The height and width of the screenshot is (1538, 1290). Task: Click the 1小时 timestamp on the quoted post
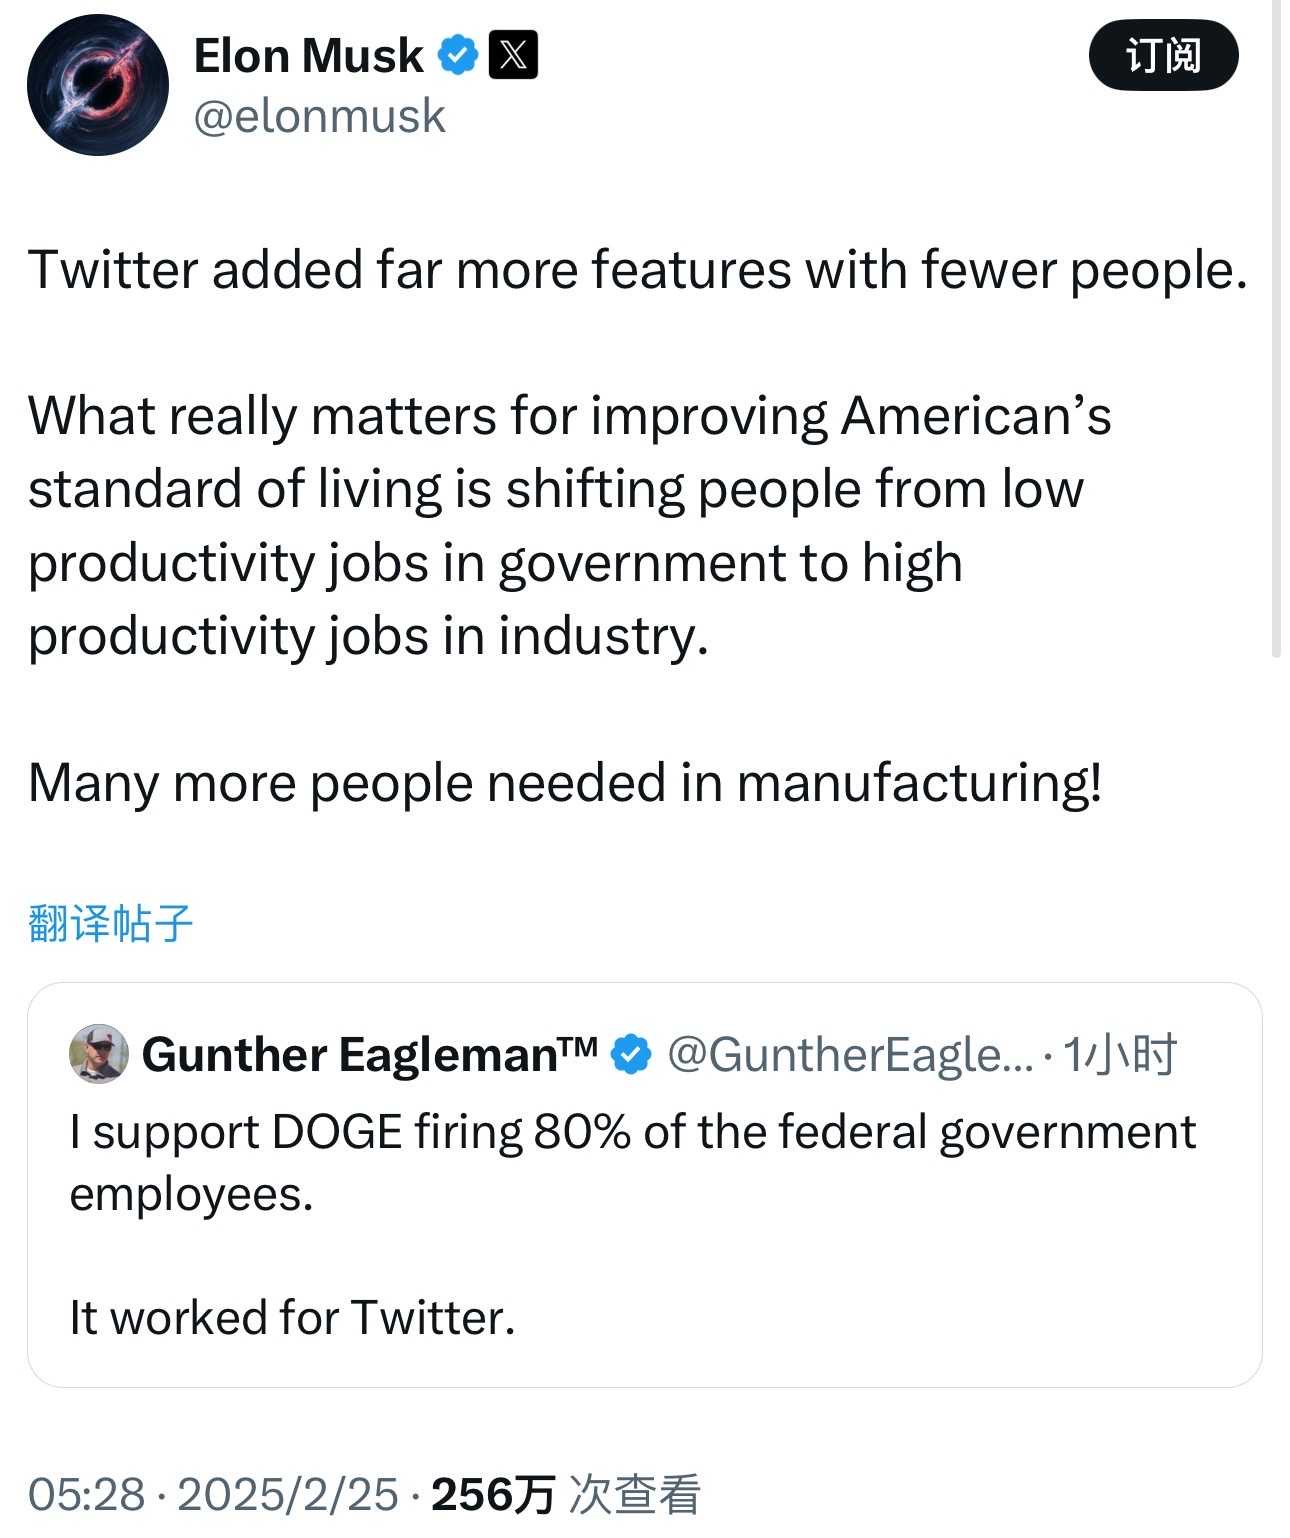(1119, 1055)
